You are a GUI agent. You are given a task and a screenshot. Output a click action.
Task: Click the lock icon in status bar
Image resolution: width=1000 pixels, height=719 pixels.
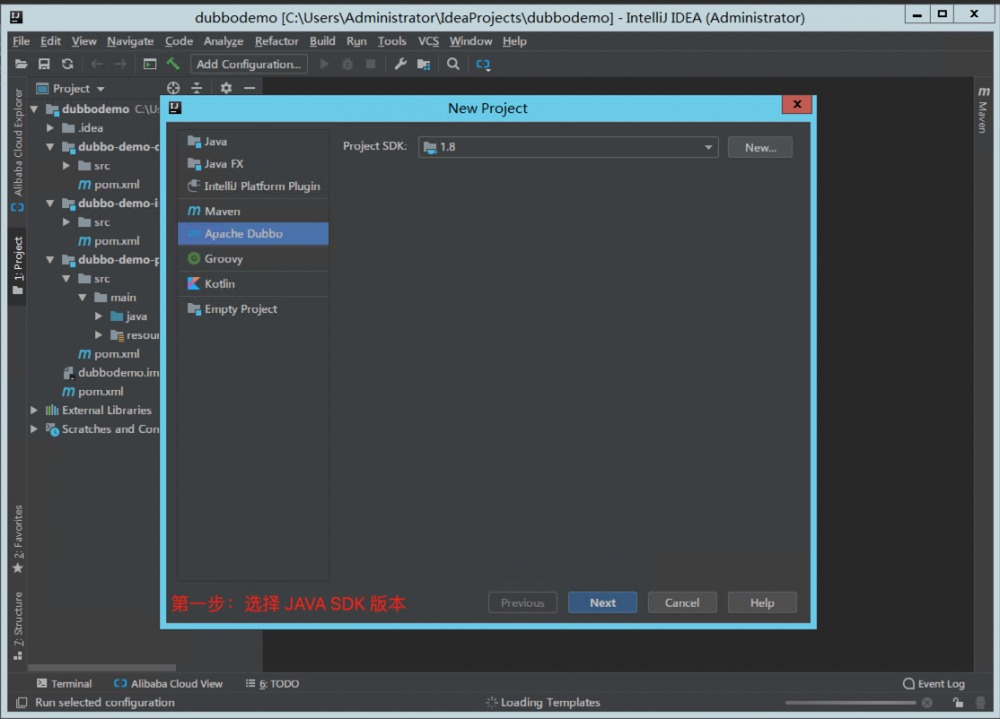pos(957,702)
